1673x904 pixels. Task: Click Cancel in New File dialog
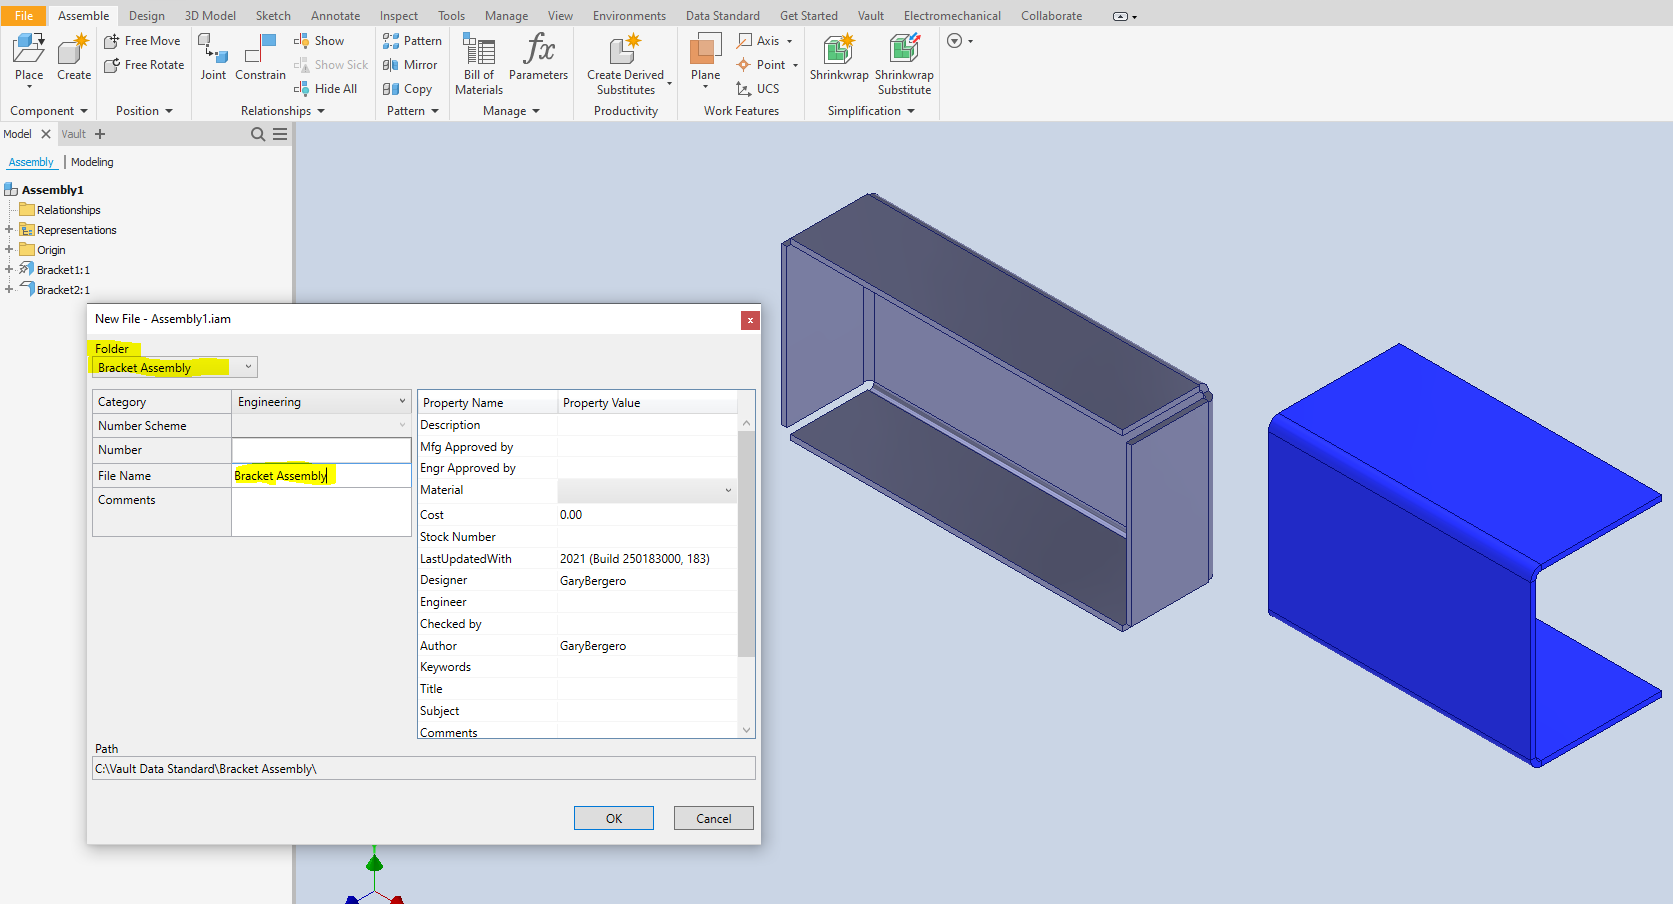tap(714, 818)
